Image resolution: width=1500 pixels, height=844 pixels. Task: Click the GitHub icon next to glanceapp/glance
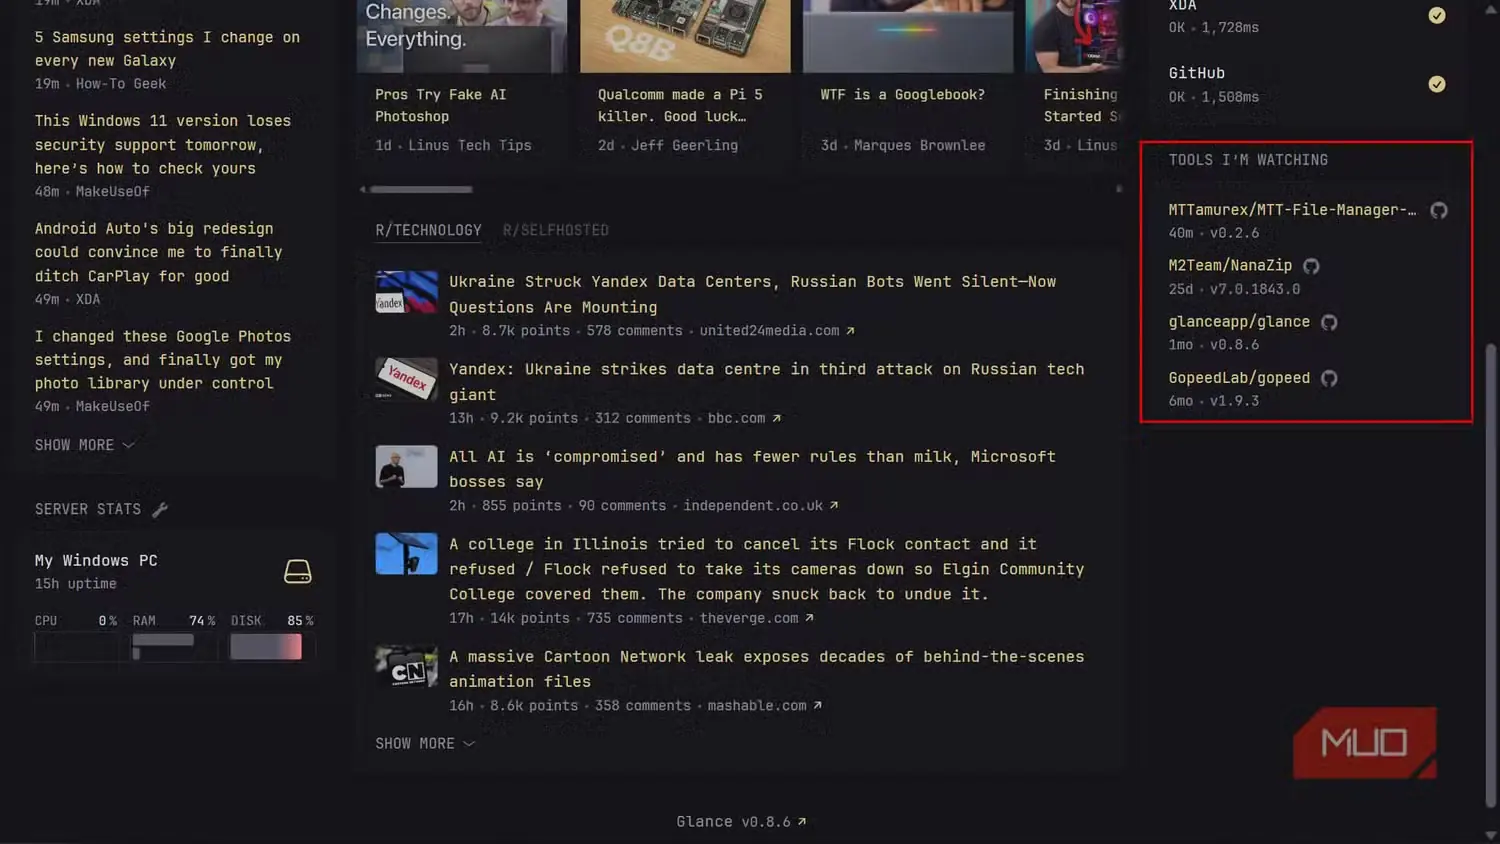1329,322
